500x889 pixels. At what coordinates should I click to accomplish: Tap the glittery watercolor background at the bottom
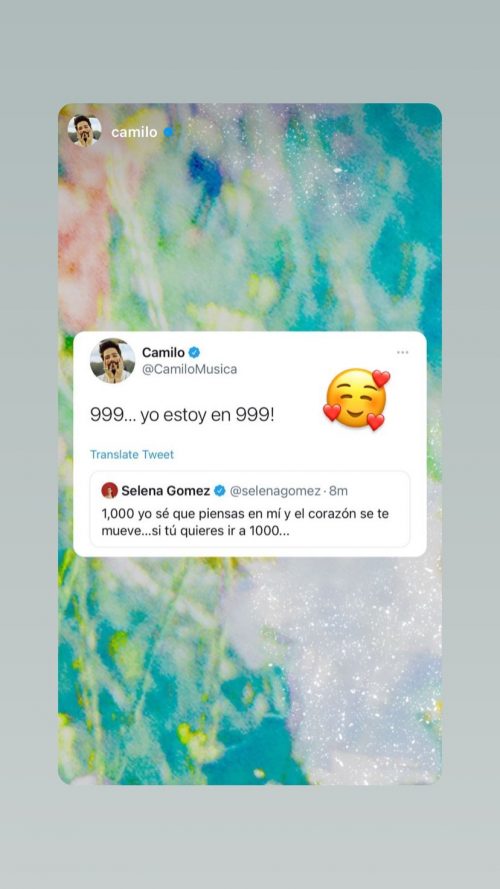pos(249,671)
